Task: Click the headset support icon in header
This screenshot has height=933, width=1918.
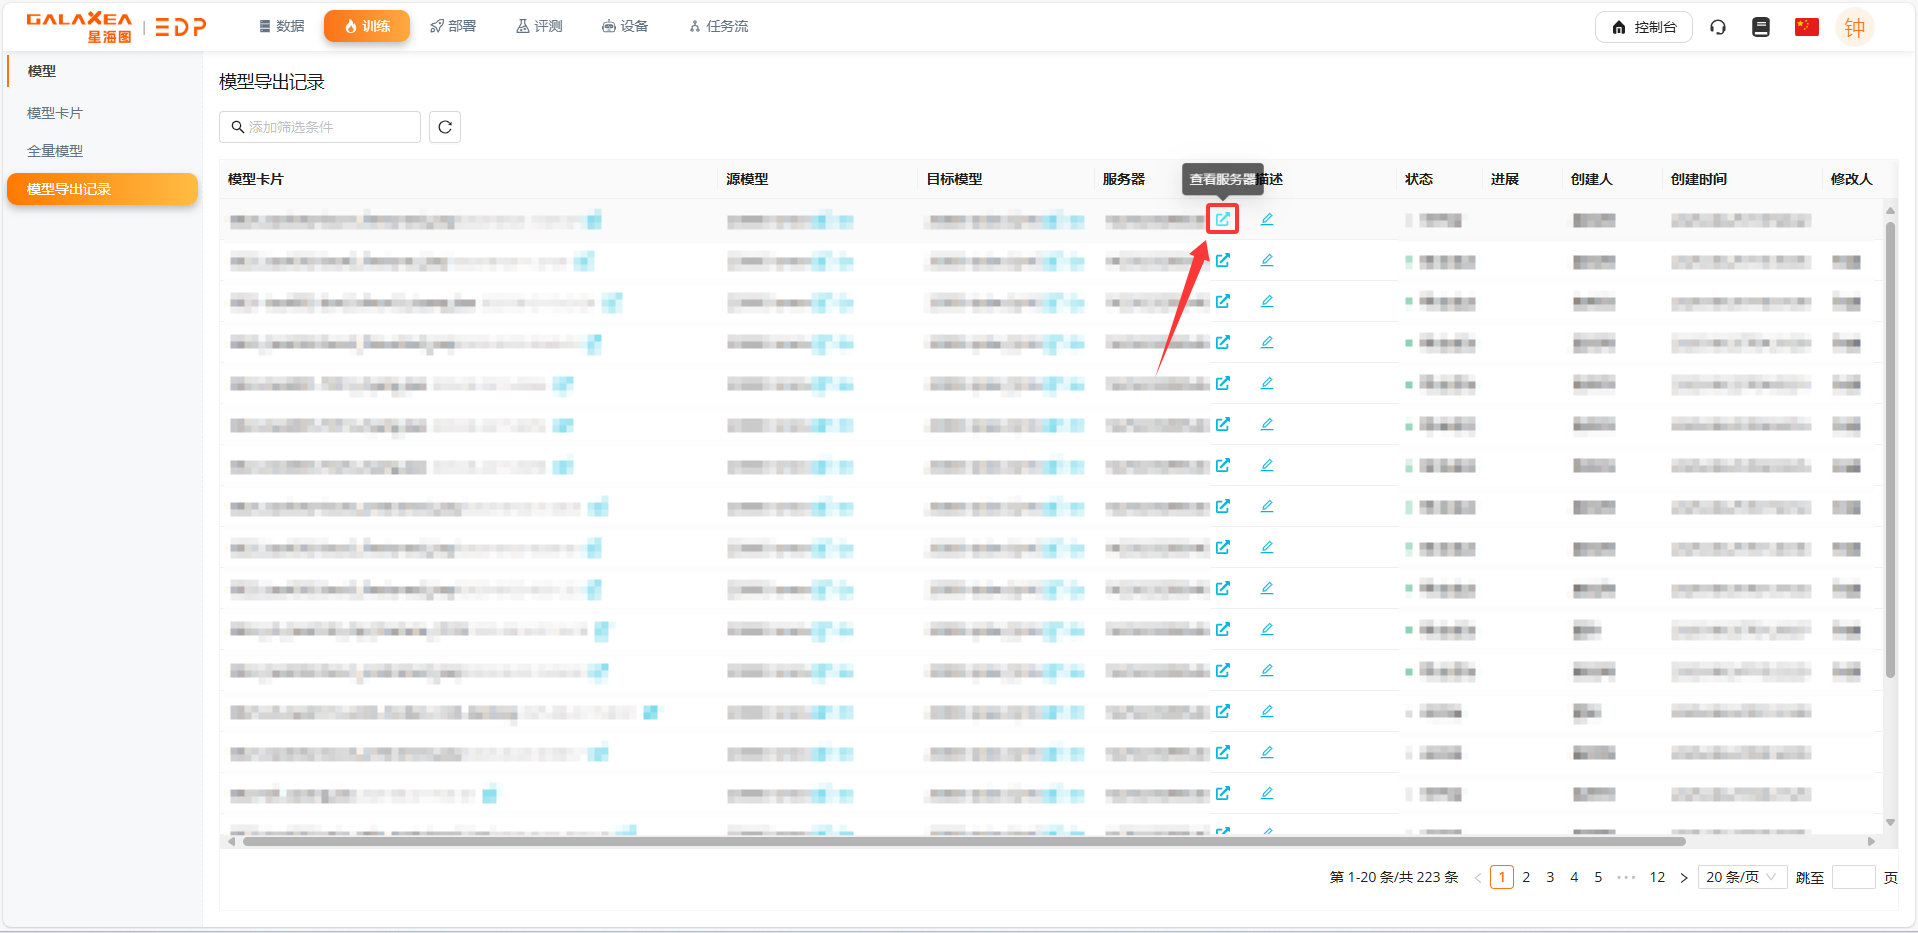Action: pyautogui.click(x=1718, y=27)
